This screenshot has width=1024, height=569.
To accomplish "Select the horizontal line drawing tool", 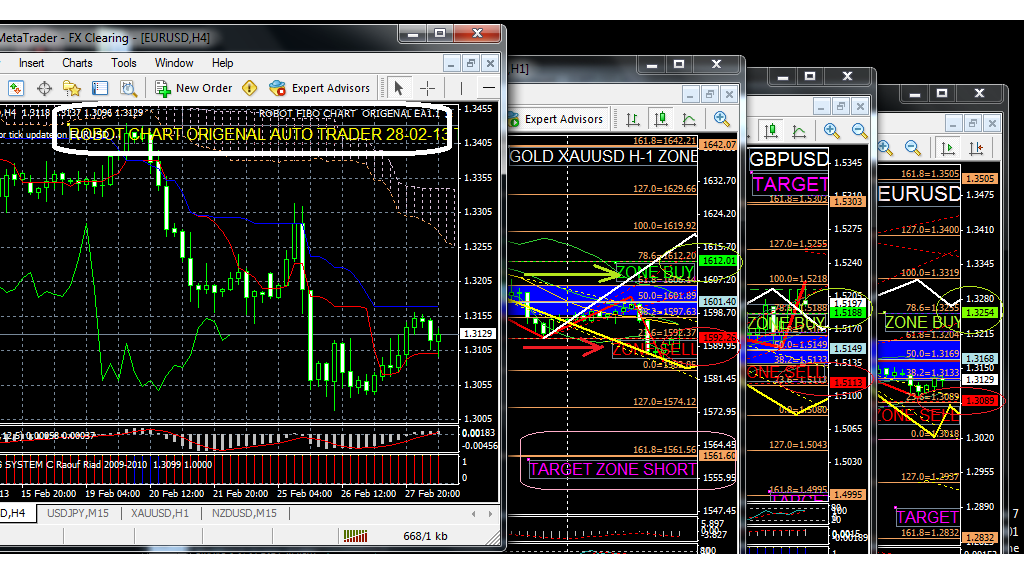I will [488, 88].
